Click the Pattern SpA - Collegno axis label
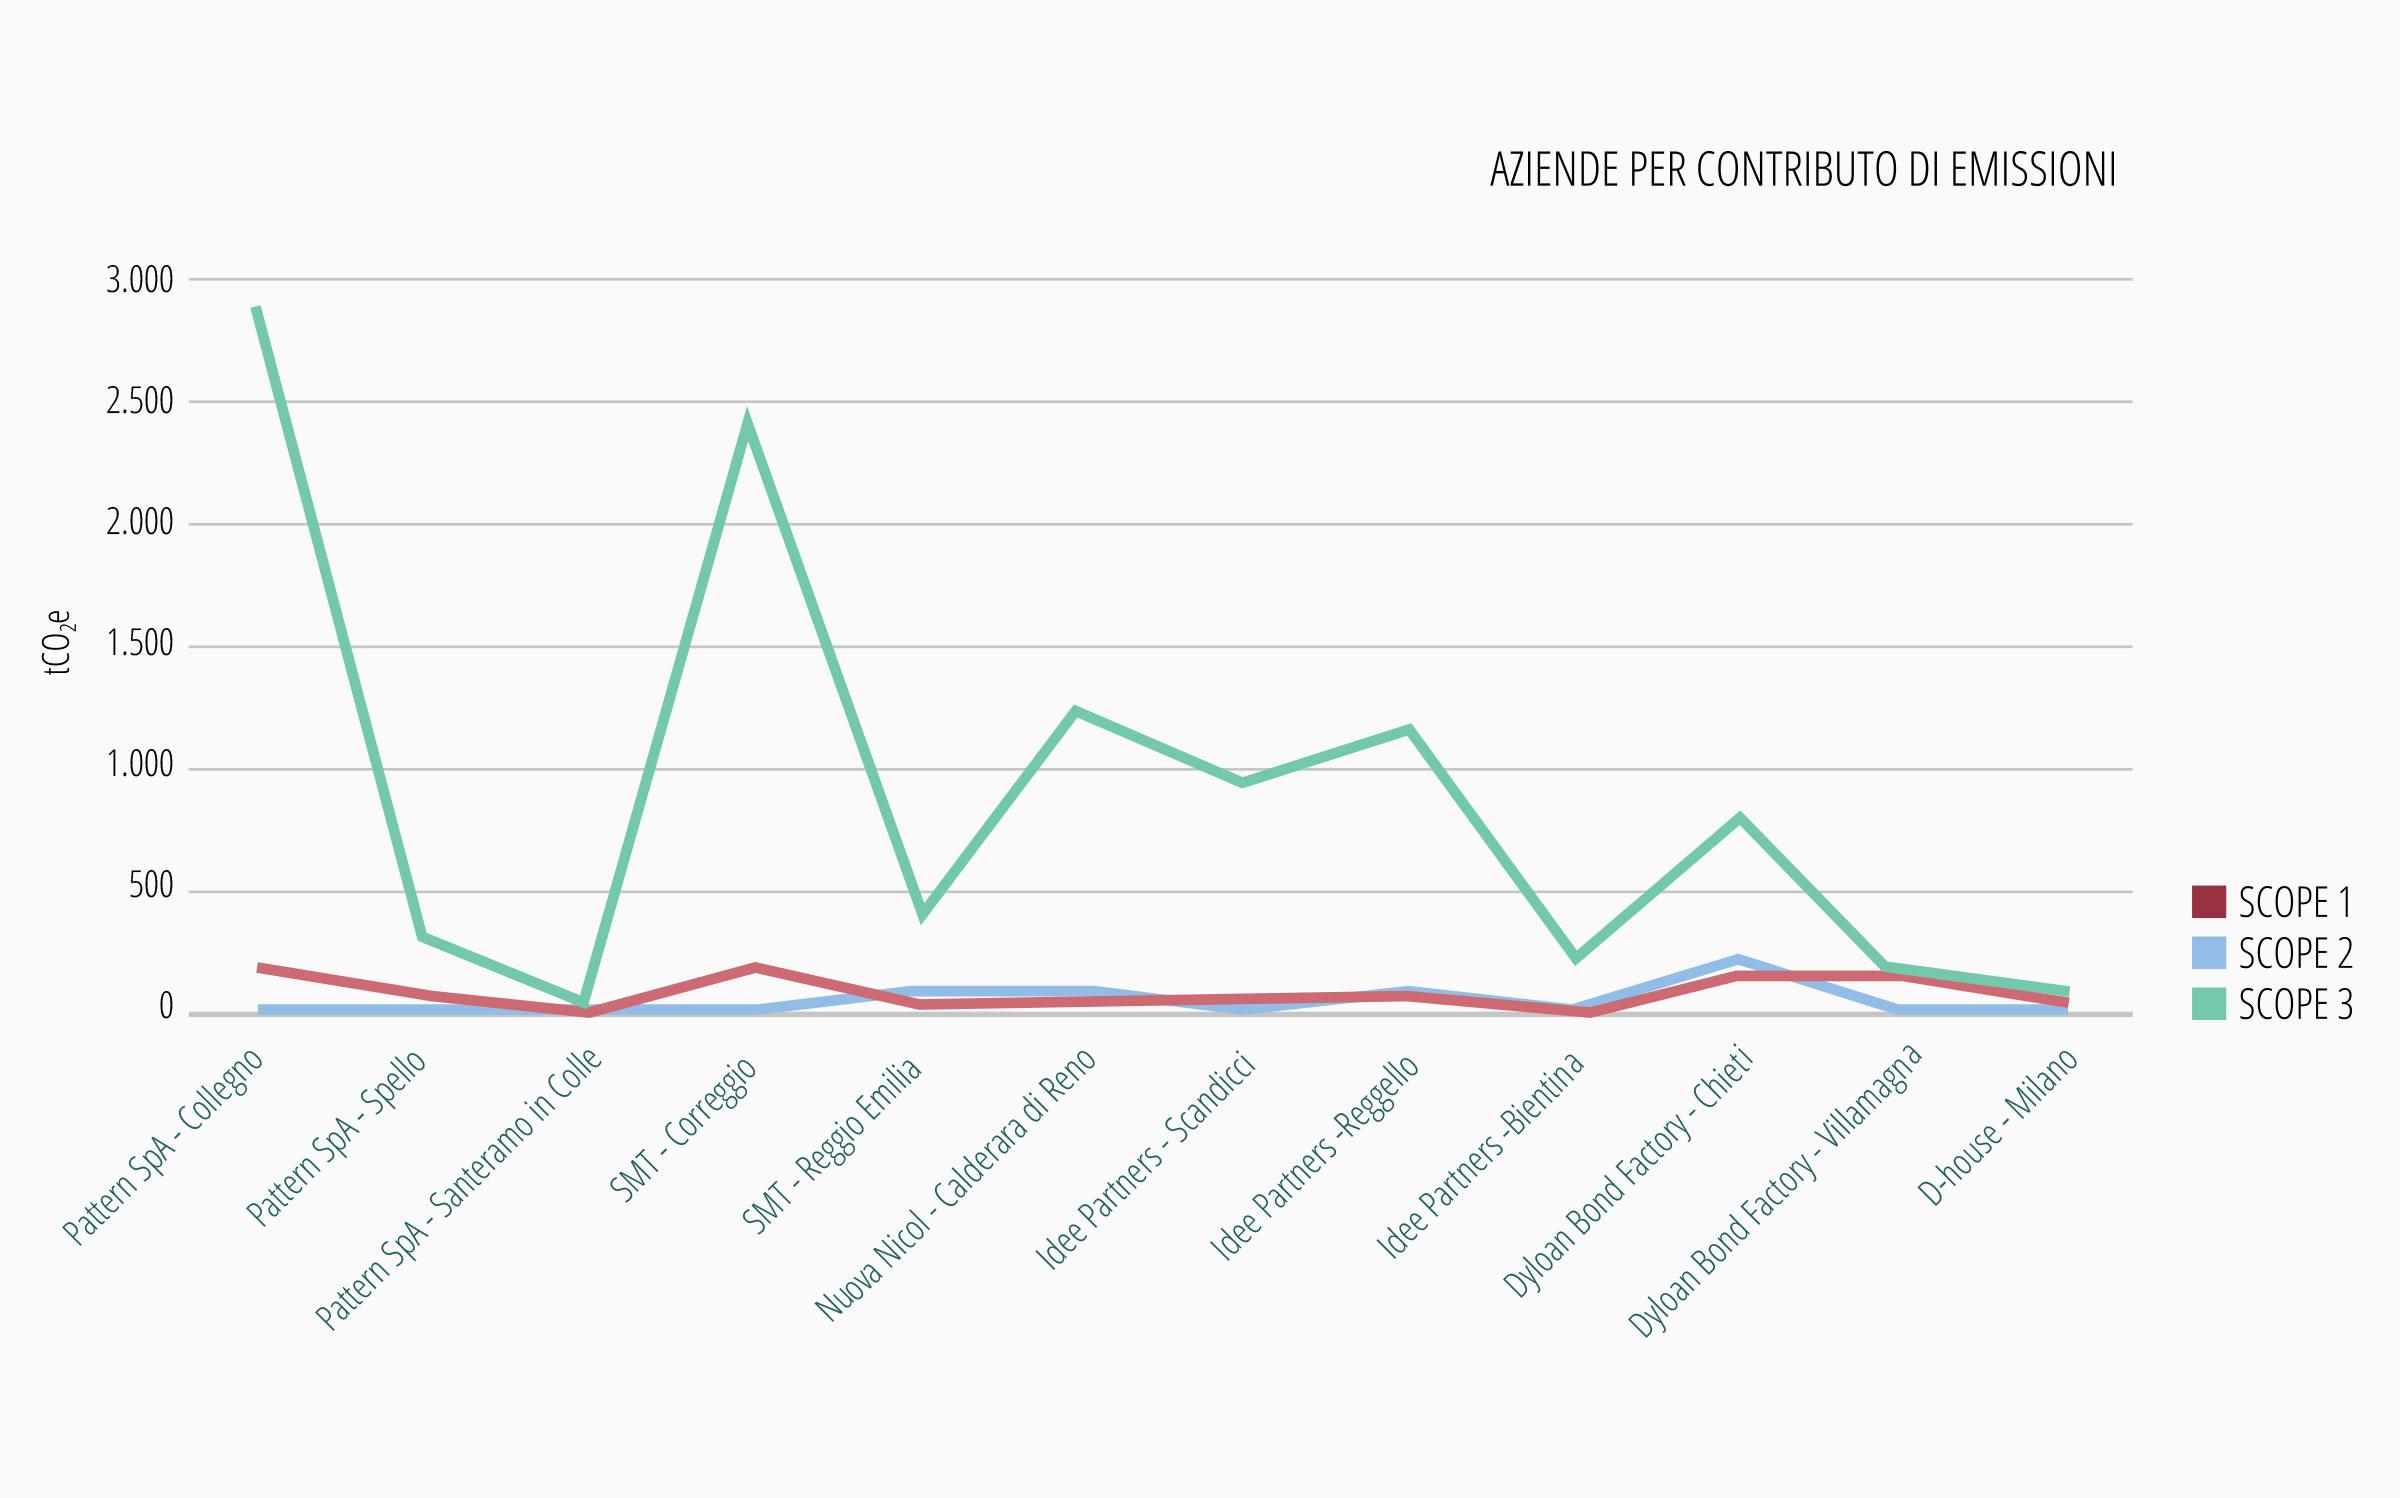Viewport: 2400px width, 1498px height. click(164, 1146)
